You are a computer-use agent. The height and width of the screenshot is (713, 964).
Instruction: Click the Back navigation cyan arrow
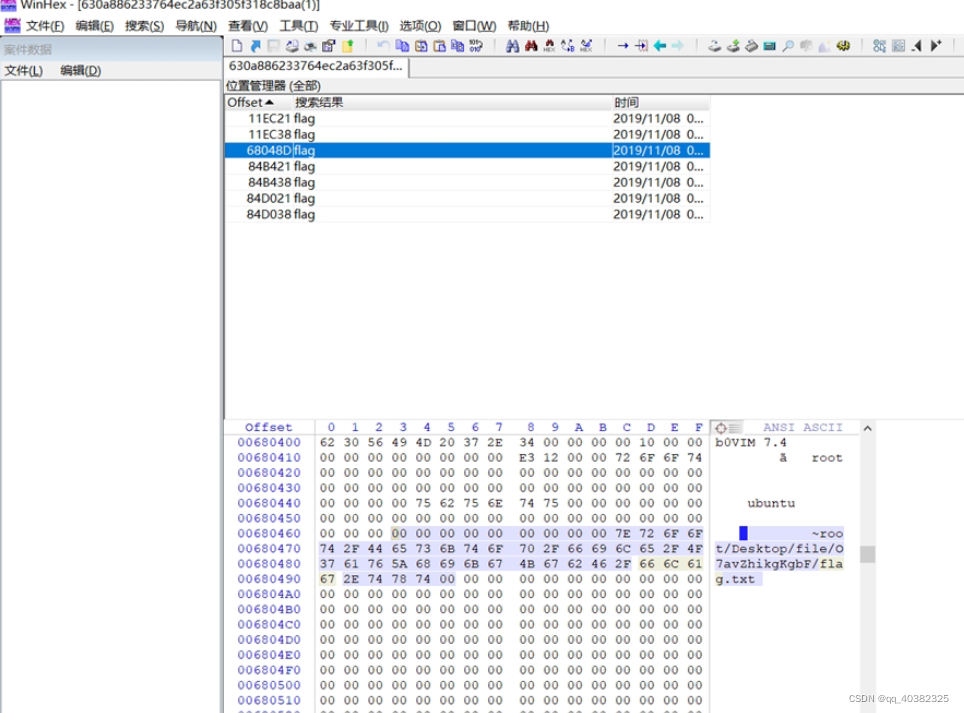tap(660, 45)
